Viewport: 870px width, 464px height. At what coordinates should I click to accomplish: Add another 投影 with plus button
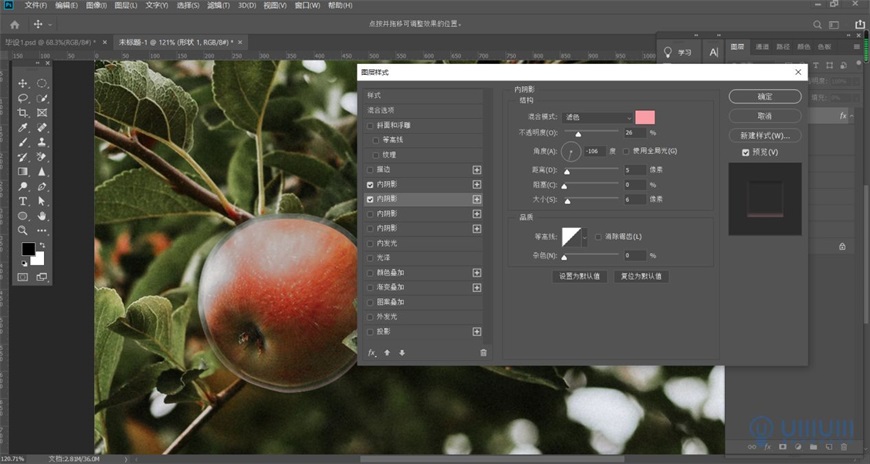coord(477,332)
